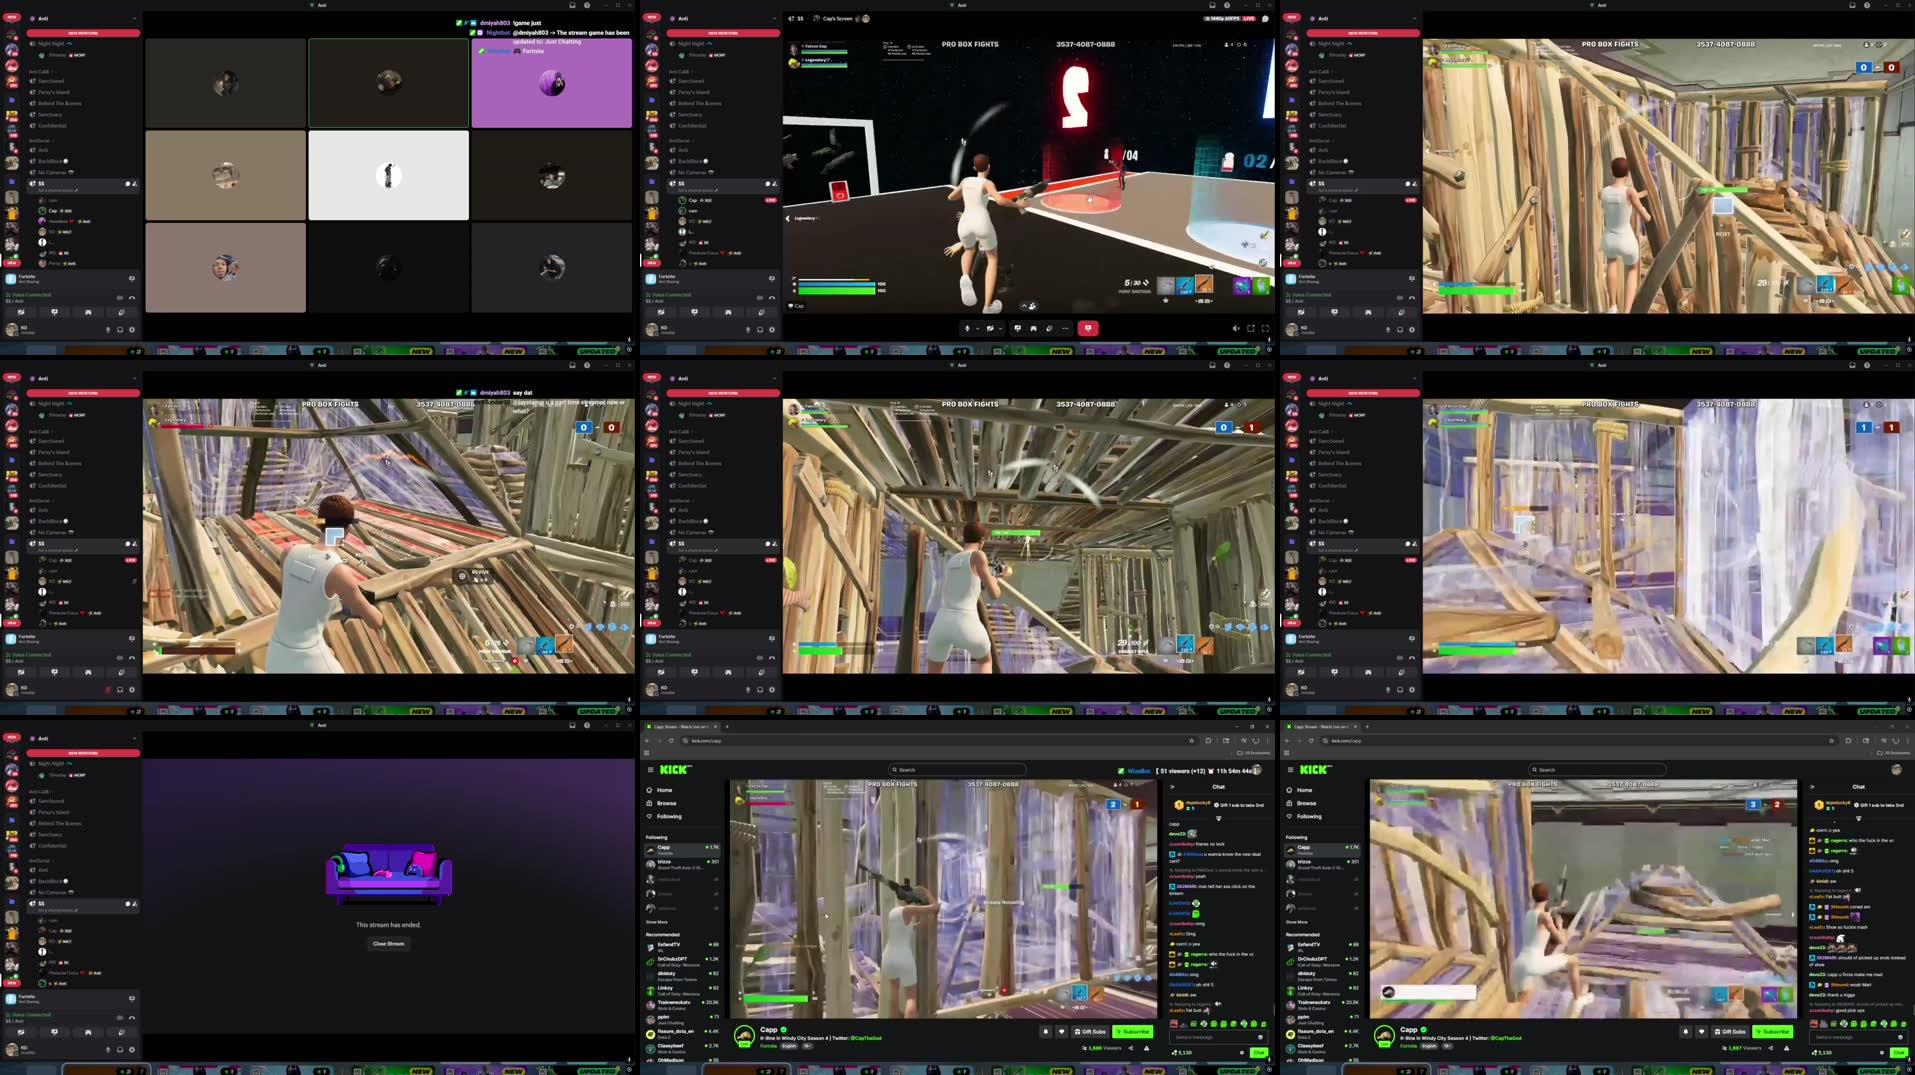
Task: Click stream volume speaker icon under Cap's Screen
Action: click(x=1236, y=328)
